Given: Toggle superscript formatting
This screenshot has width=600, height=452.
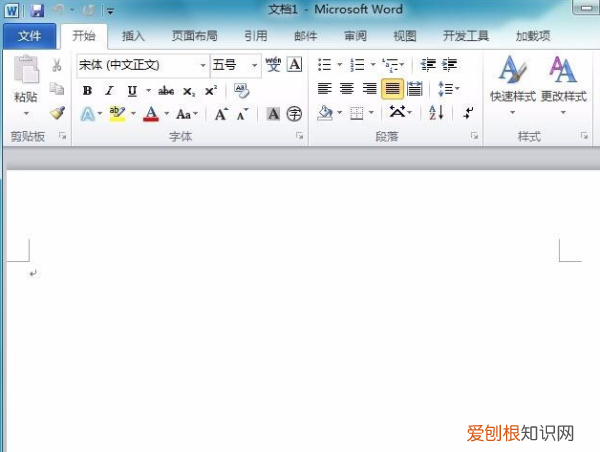Looking at the screenshot, I should 211,91.
